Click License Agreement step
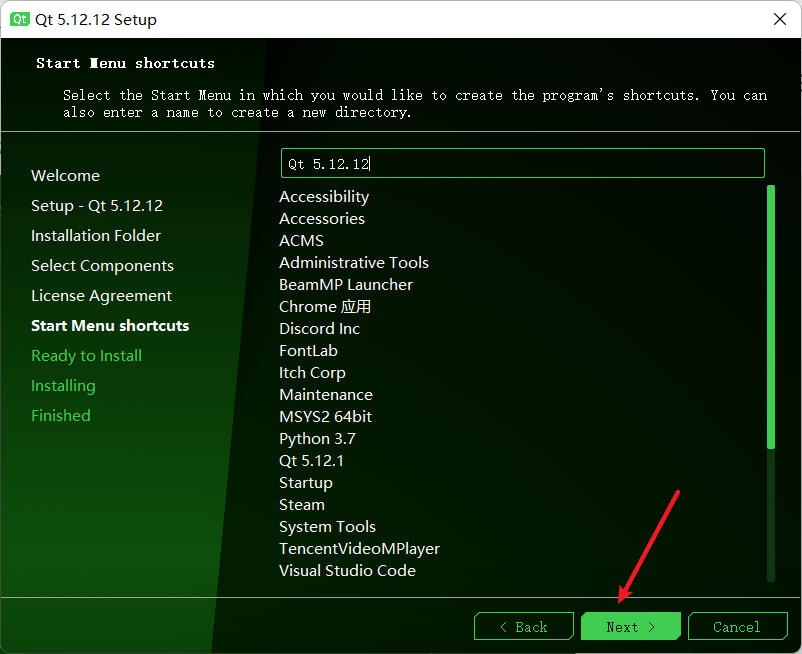 click(x=101, y=296)
